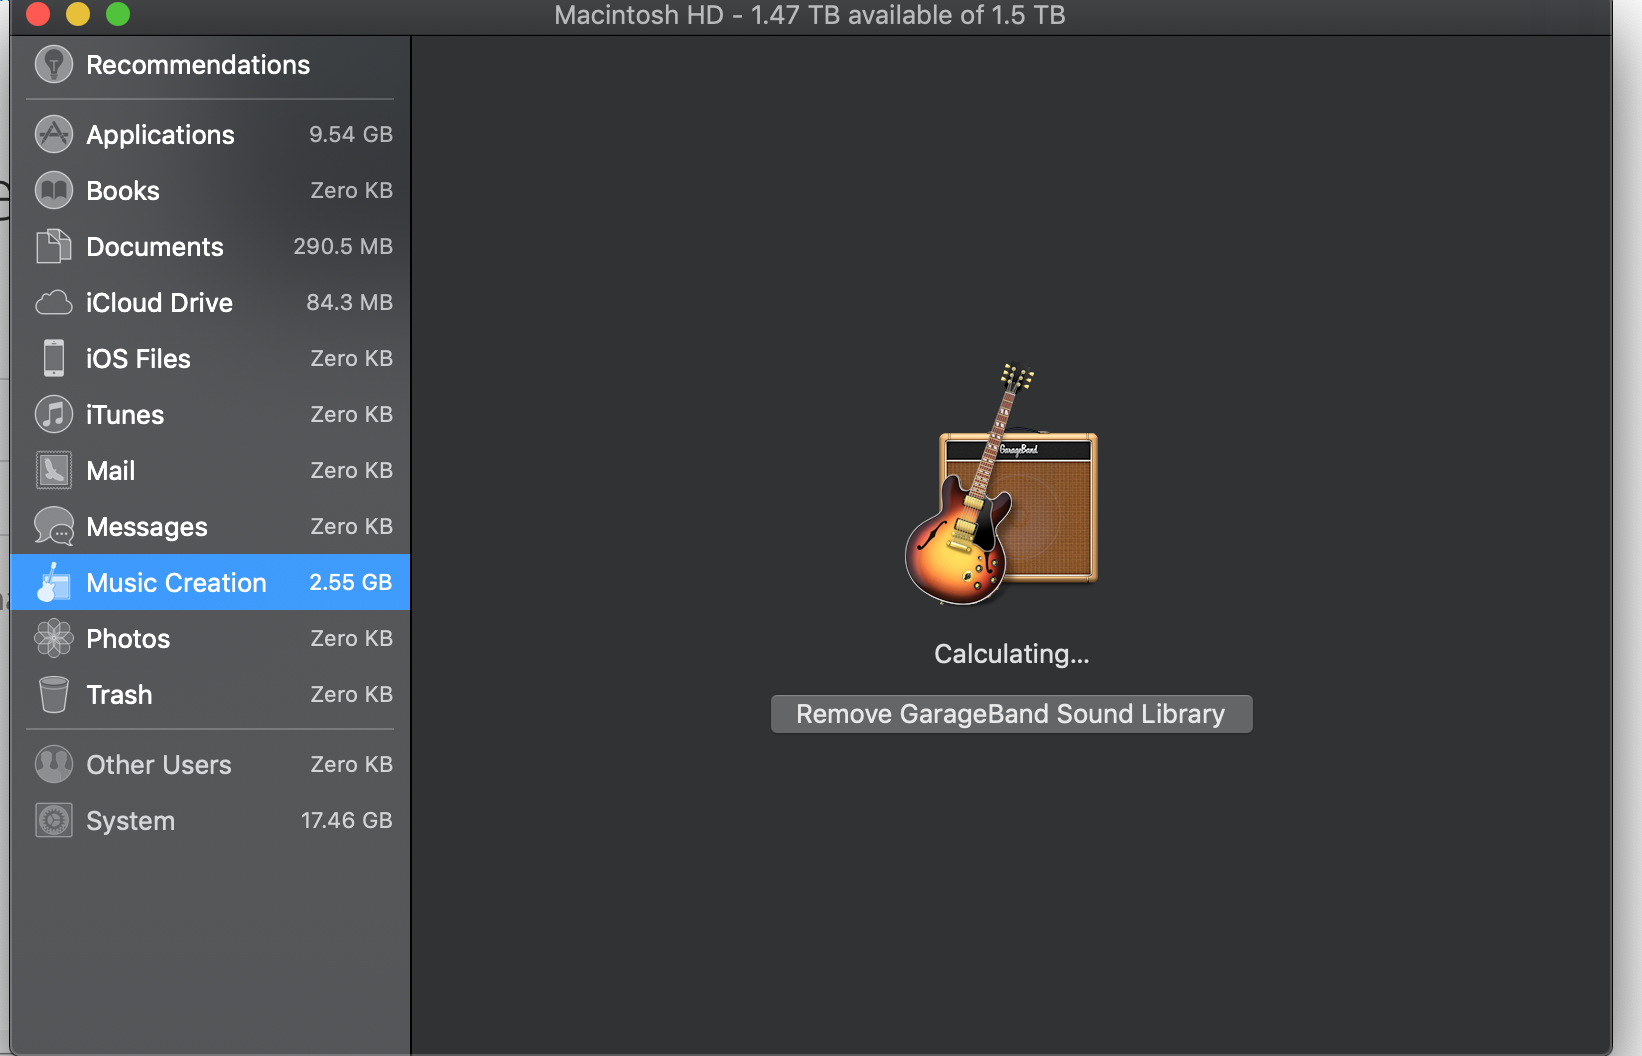The width and height of the screenshot is (1642, 1056).
Task: Click the Photos flower icon
Action: [x=54, y=639]
